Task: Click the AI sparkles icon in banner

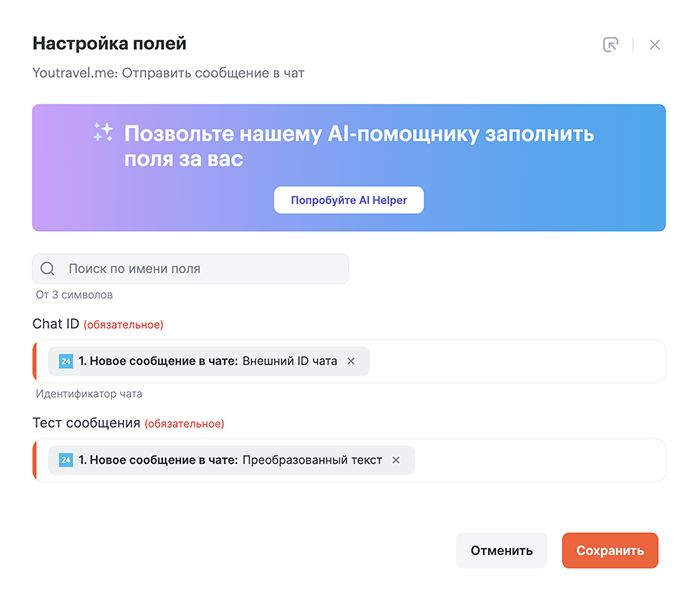Action: pos(103,132)
